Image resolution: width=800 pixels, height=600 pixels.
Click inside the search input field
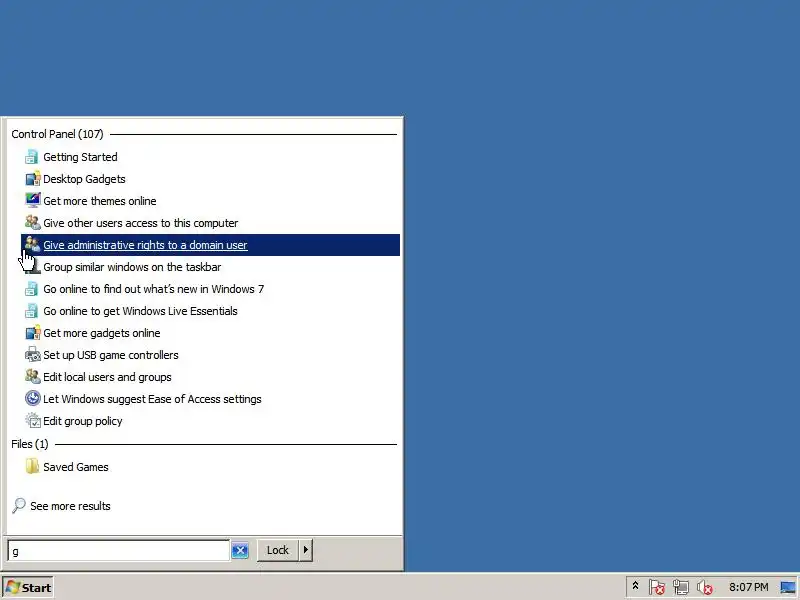point(118,551)
